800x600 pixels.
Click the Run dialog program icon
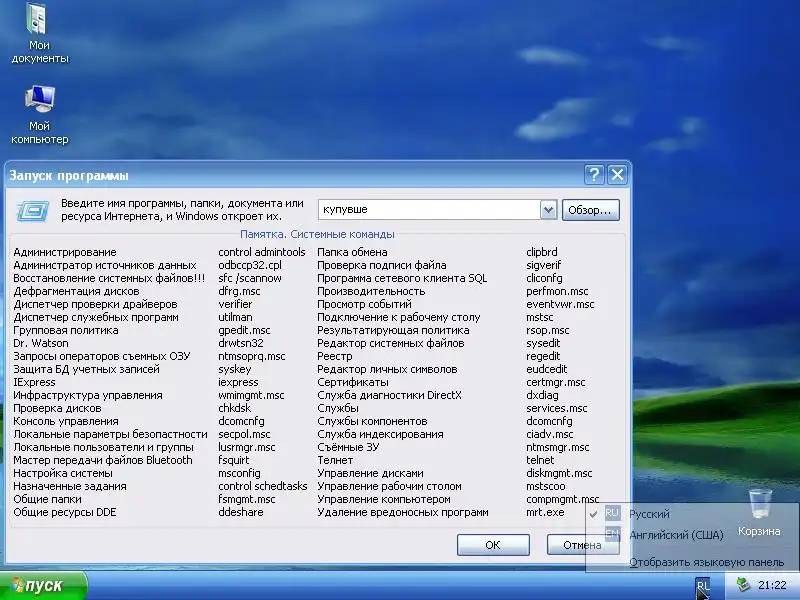33,211
